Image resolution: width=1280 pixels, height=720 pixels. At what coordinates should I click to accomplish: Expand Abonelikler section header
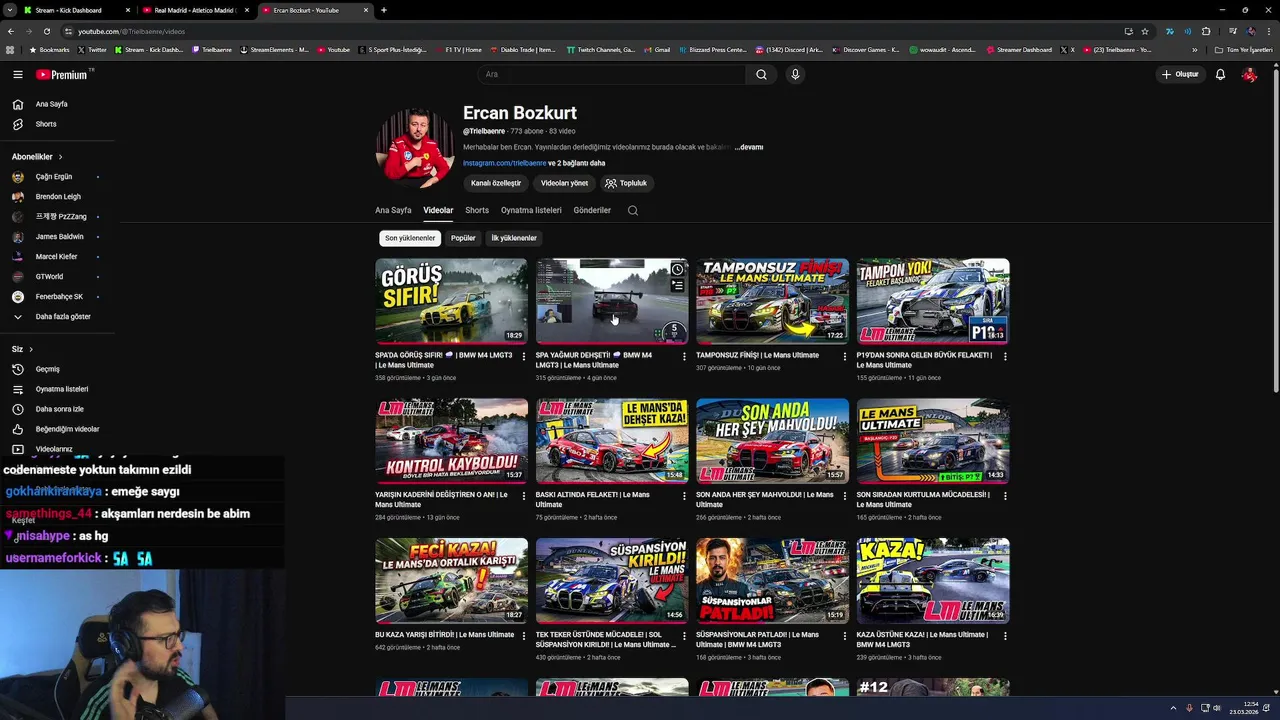pos(37,157)
